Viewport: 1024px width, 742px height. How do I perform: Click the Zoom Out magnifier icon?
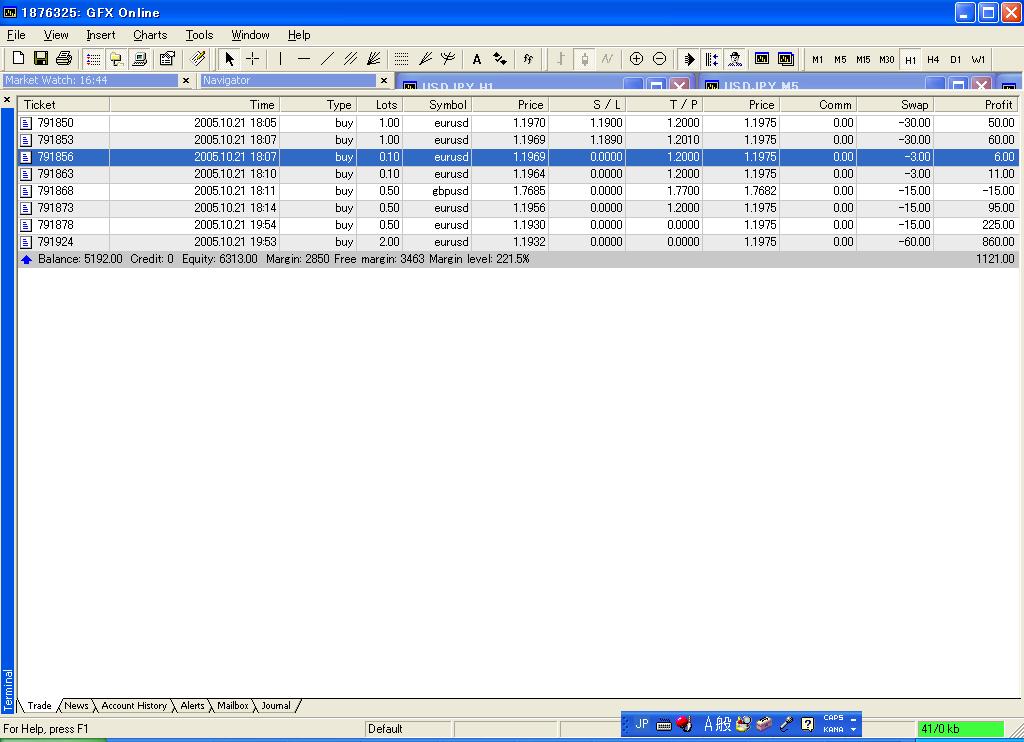click(659, 59)
